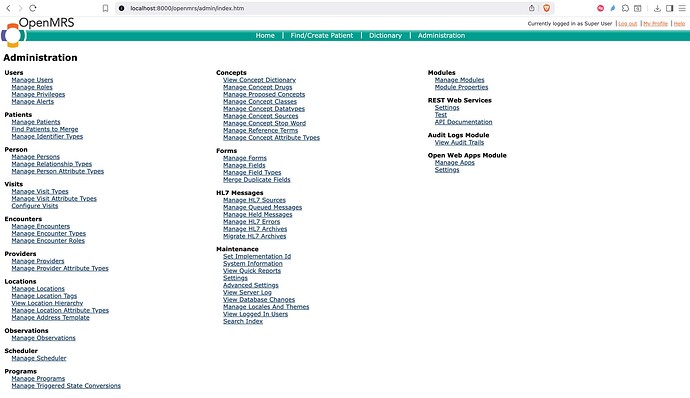Image resolution: width=690 pixels, height=398 pixels.
Task: Open Manage Apps under Open Web Apps Module
Action: (x=455, y=163)
